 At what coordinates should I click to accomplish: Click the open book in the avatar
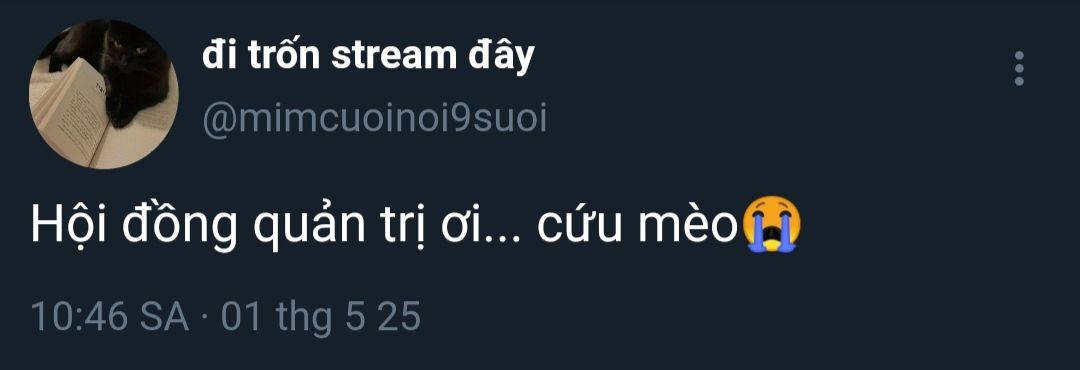tap(74, 114)
